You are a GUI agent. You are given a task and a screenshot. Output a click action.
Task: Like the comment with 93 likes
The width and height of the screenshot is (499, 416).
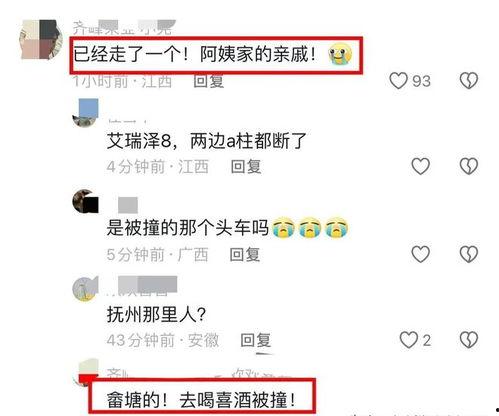(x=398, y=81)
